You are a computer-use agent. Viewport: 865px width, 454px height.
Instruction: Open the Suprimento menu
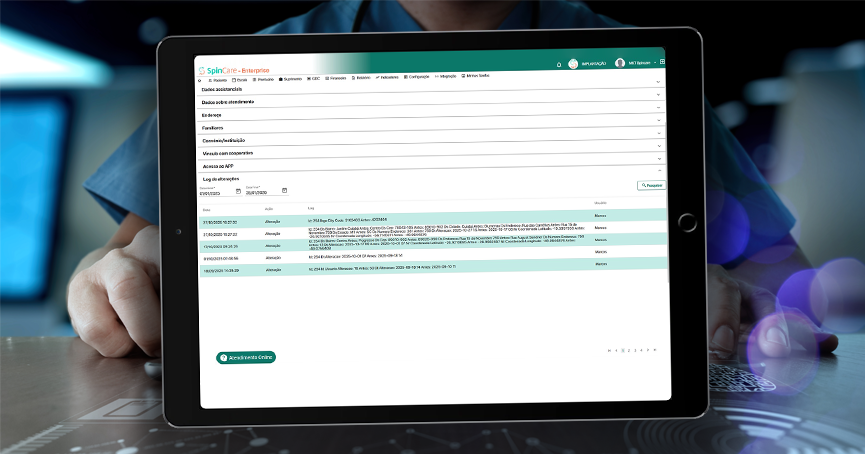(x=290, y=77)
